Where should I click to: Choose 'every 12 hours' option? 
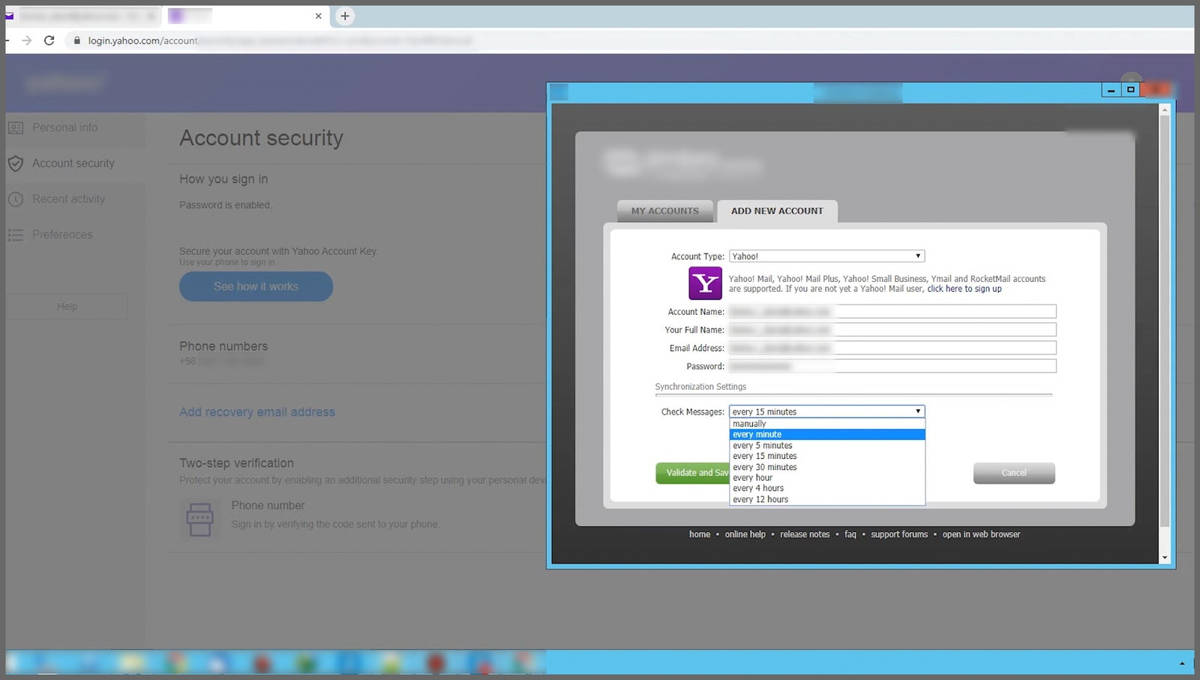[827, 499]
